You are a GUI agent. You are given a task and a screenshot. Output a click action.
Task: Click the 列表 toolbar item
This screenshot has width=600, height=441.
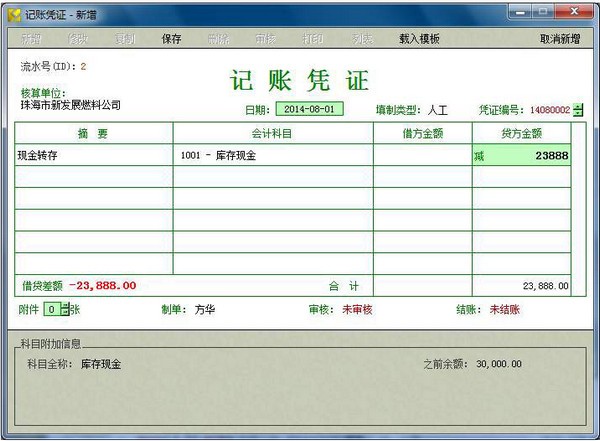tap(360, 39)
